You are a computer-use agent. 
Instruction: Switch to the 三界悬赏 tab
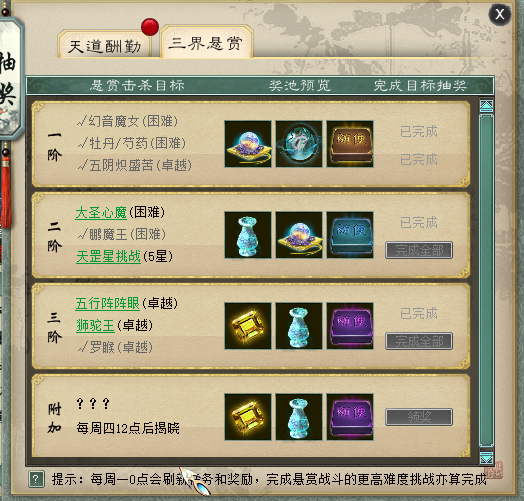click(206, 42)
